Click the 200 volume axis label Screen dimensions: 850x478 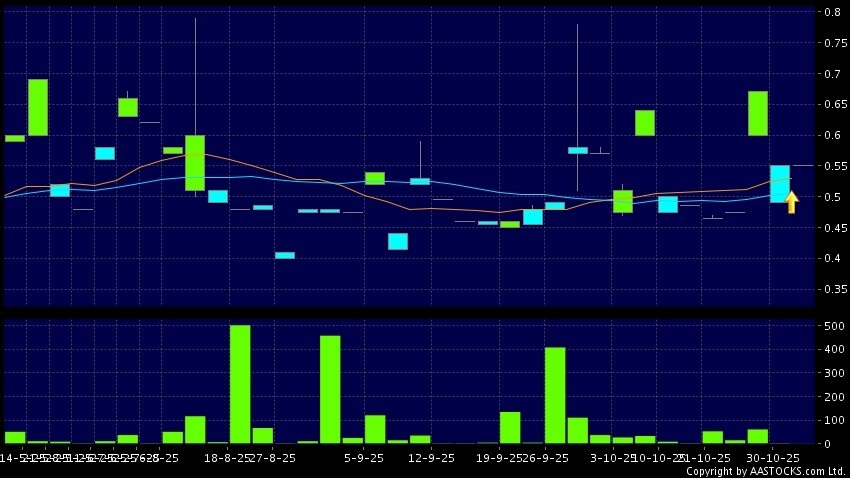coord(830,397)
